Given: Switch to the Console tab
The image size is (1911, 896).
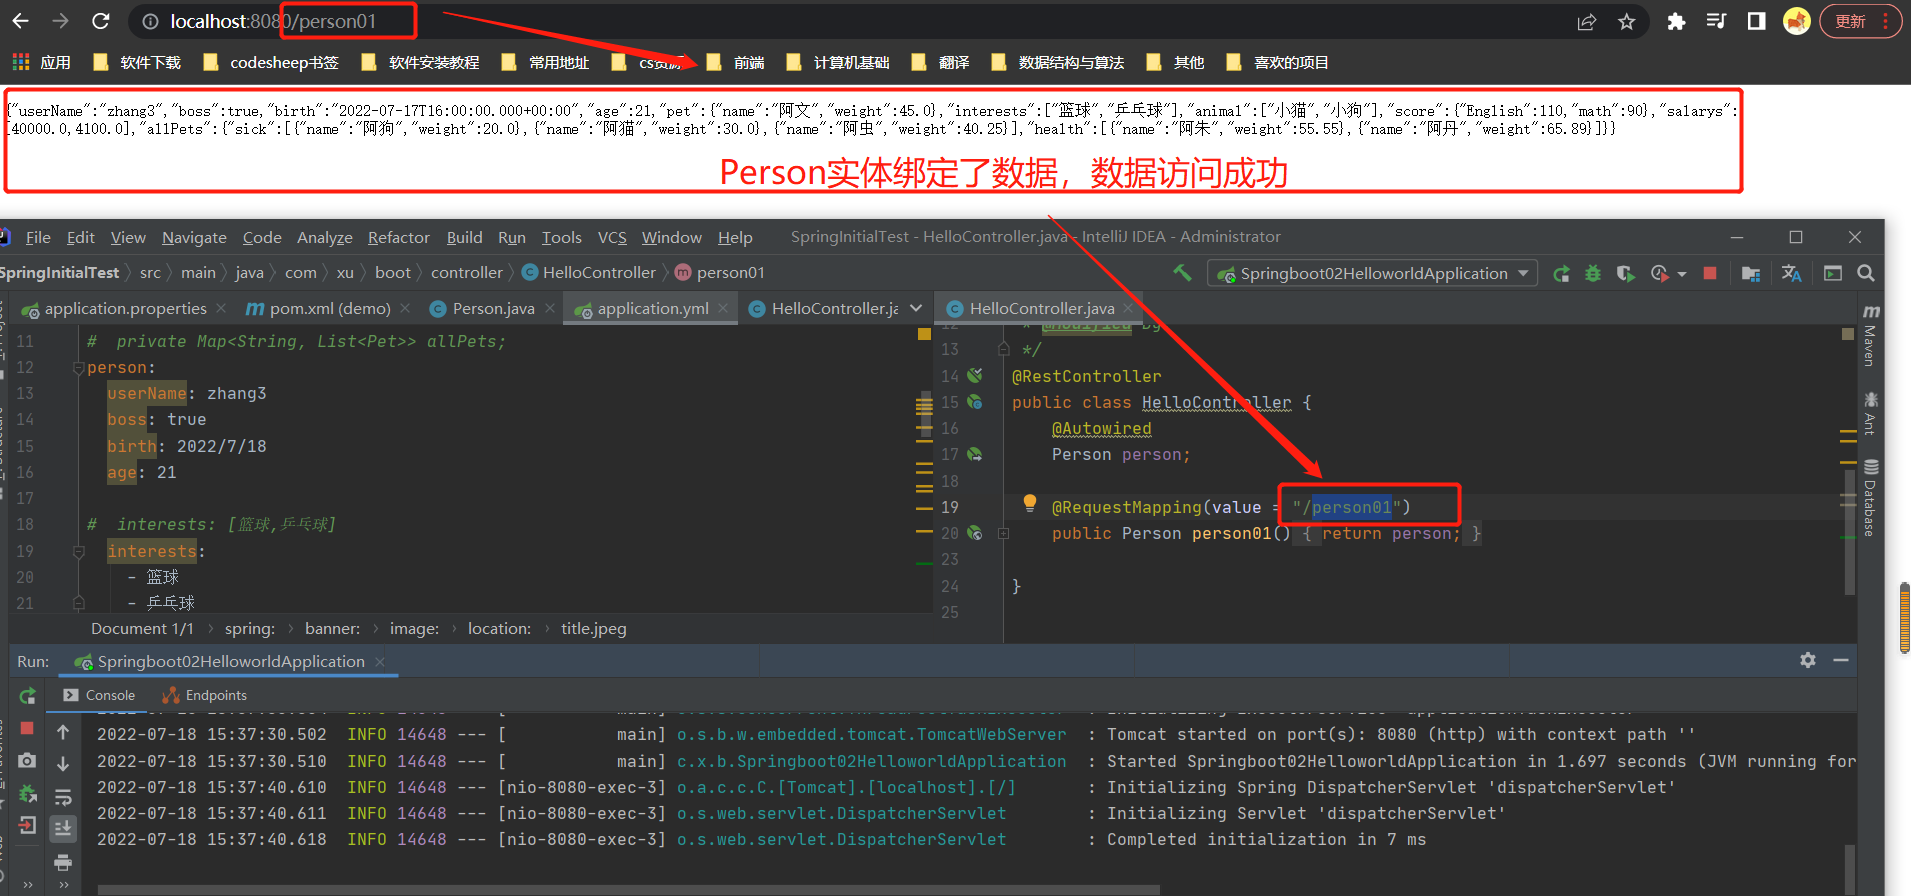Looking at the screenshot, I should [99, 695].
